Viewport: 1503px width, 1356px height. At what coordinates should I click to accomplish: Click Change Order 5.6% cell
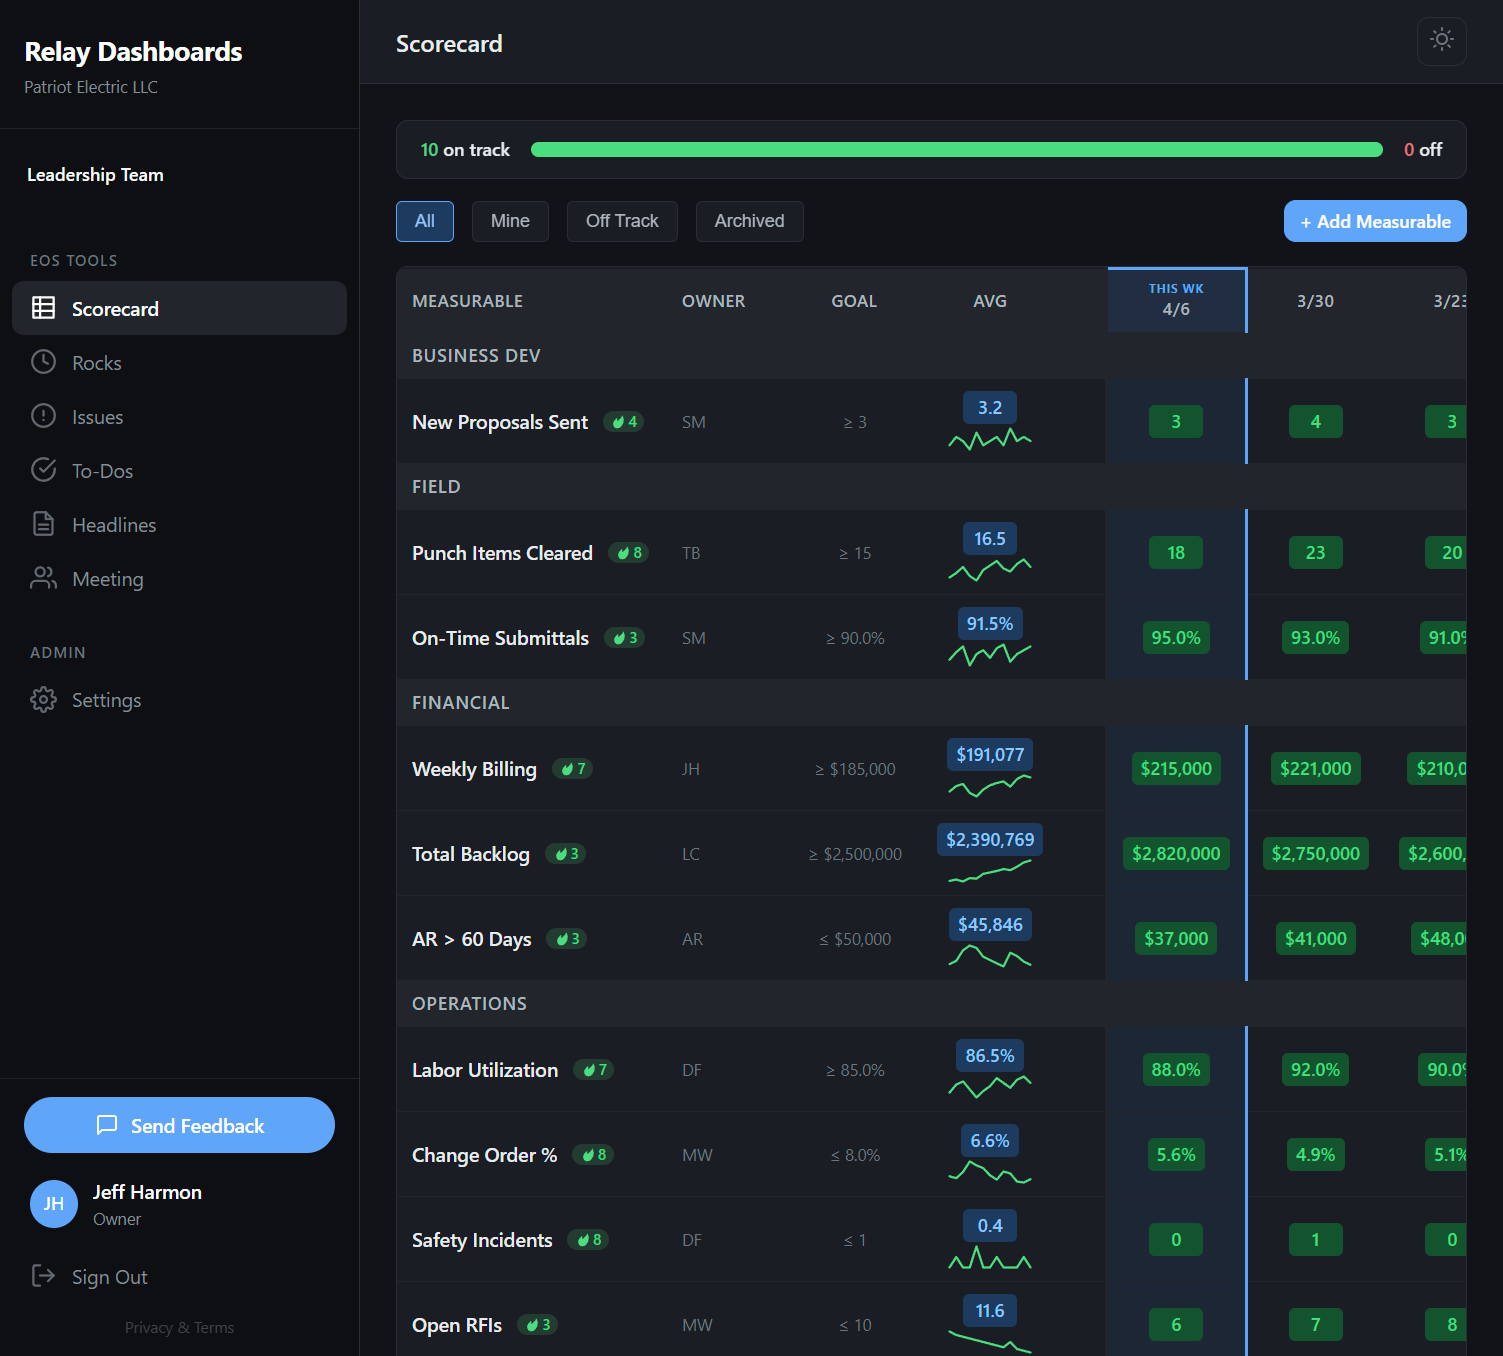pyautogui.click(x=1176, y=1155)
